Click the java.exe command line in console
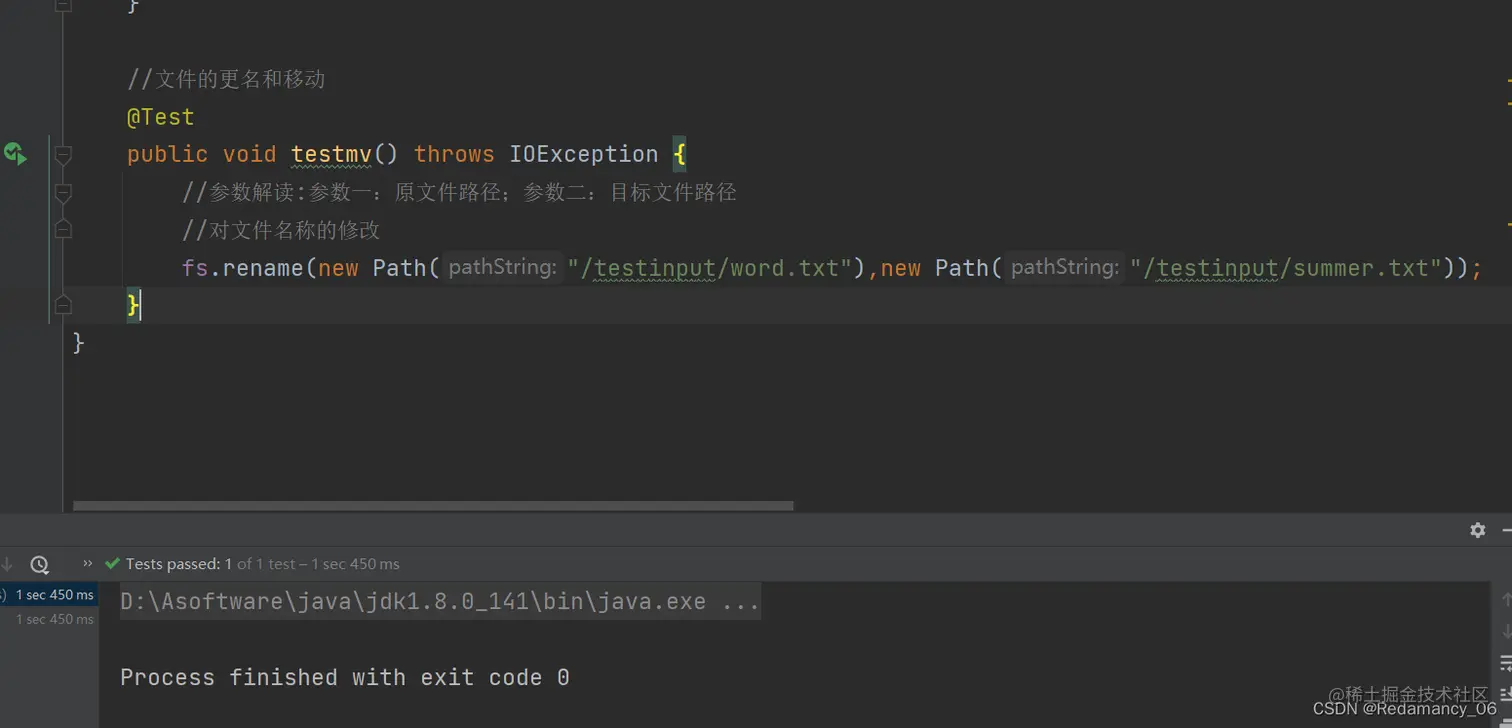The width and height of the screenshot is (1512, 728). pyautogui.click(x=440, y=602)
